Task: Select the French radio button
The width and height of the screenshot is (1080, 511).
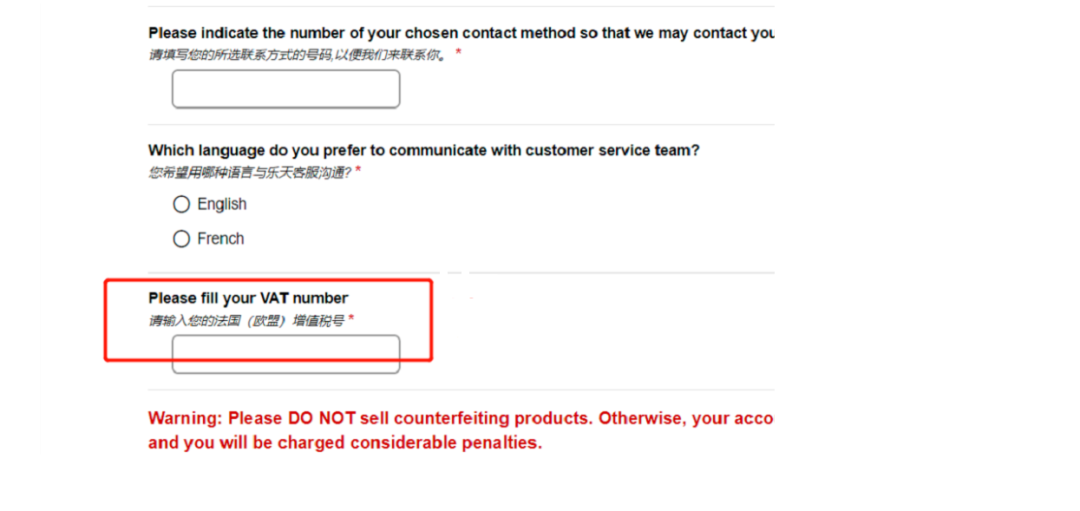Action: (x=181, y=239)
